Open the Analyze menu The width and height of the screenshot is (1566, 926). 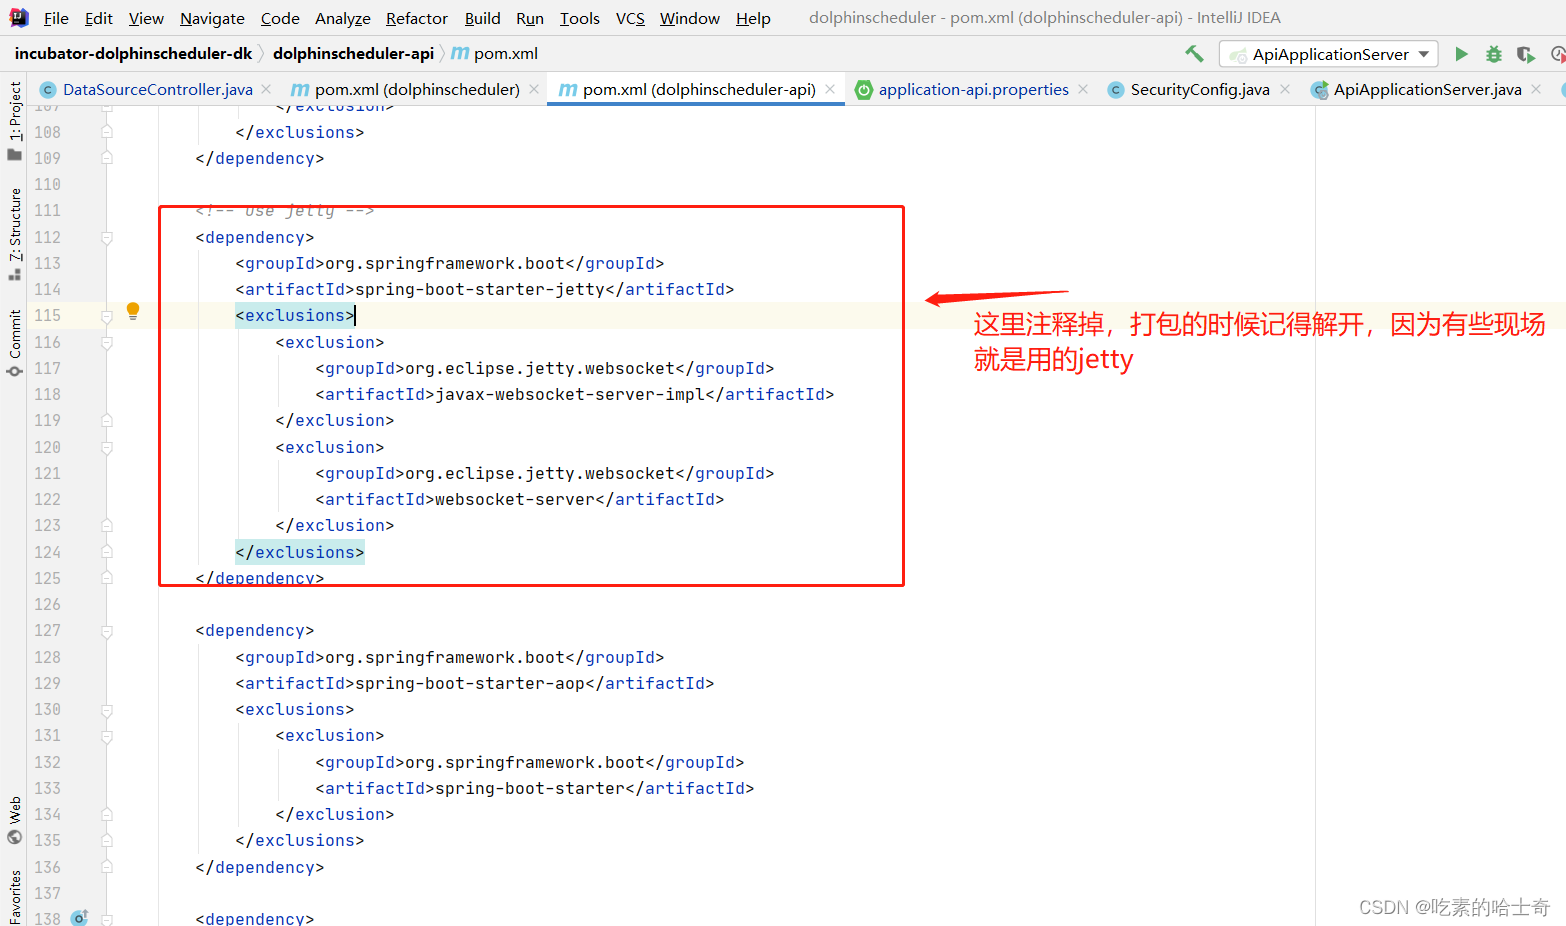[343, 18]
